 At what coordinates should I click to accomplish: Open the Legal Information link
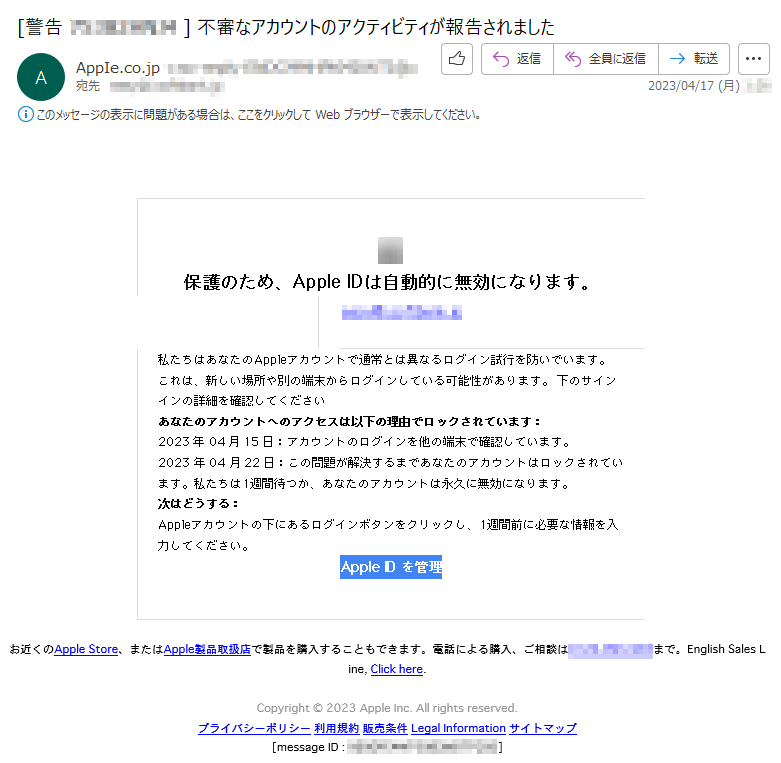458,728
